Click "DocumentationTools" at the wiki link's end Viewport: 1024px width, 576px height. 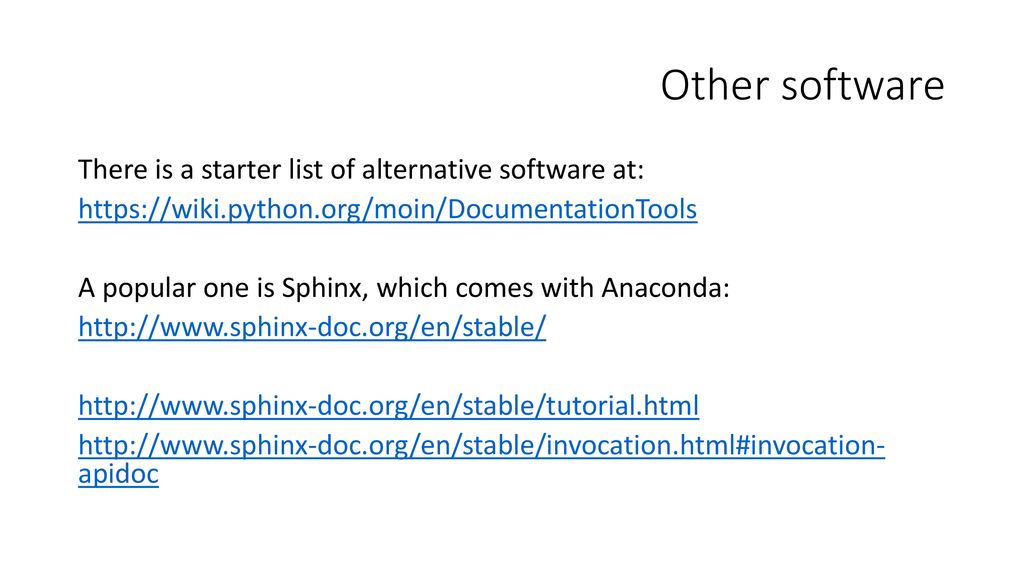(572, 210)
